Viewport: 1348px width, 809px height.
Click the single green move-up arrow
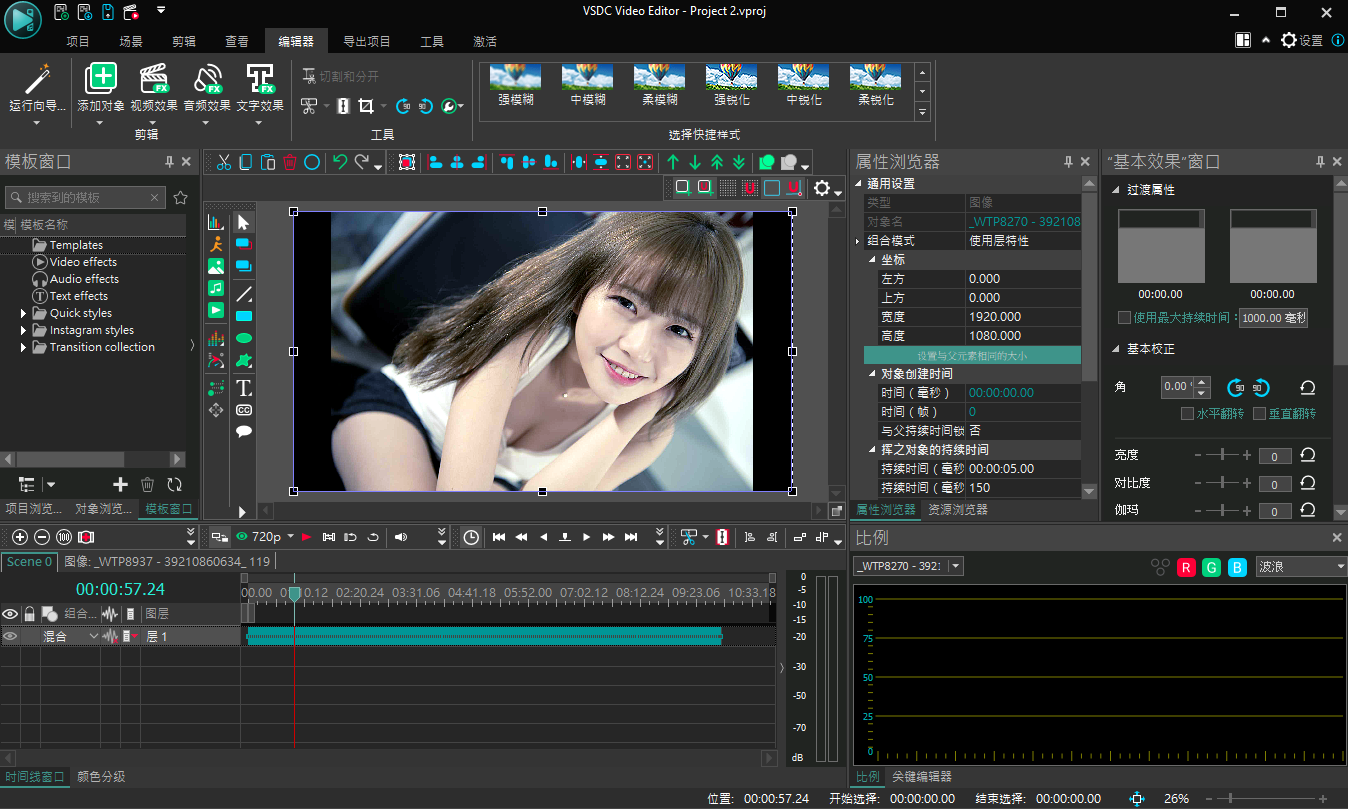click(x=673, y=162)
